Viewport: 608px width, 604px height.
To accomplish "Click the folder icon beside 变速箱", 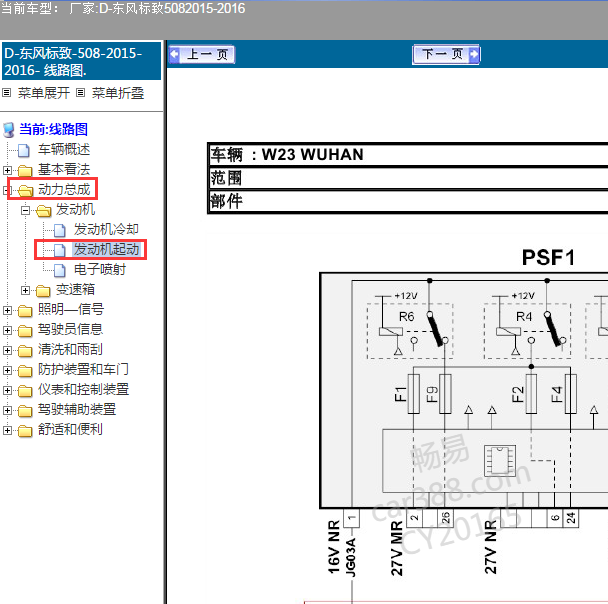I will (x=43, y=291).
